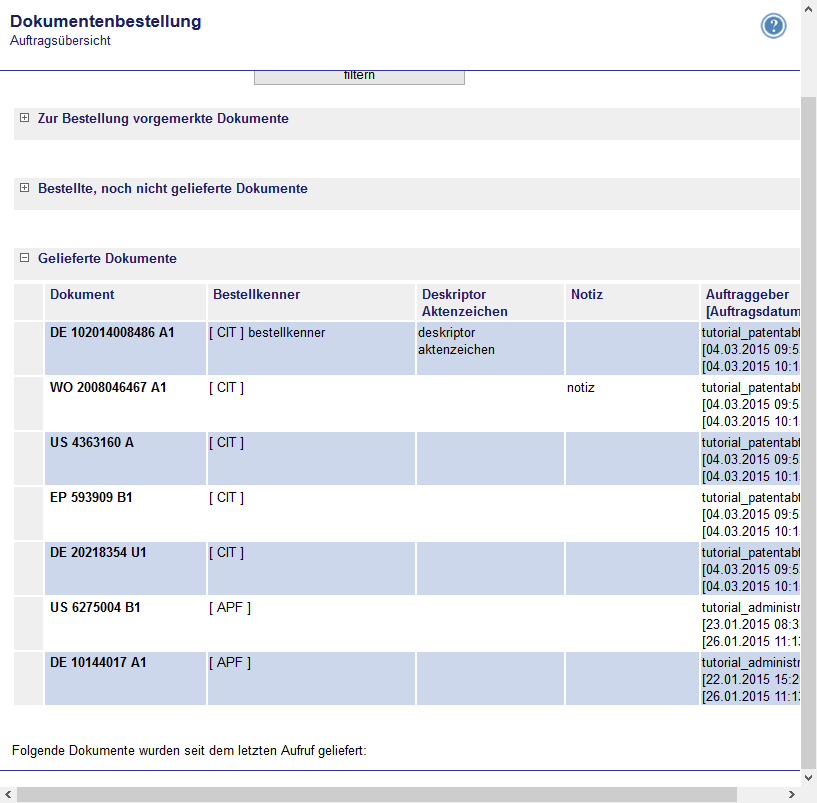817x803 pixels.
Task: Collapse the Gelieferte Dokumente section
Action: [x=24, y=257]
